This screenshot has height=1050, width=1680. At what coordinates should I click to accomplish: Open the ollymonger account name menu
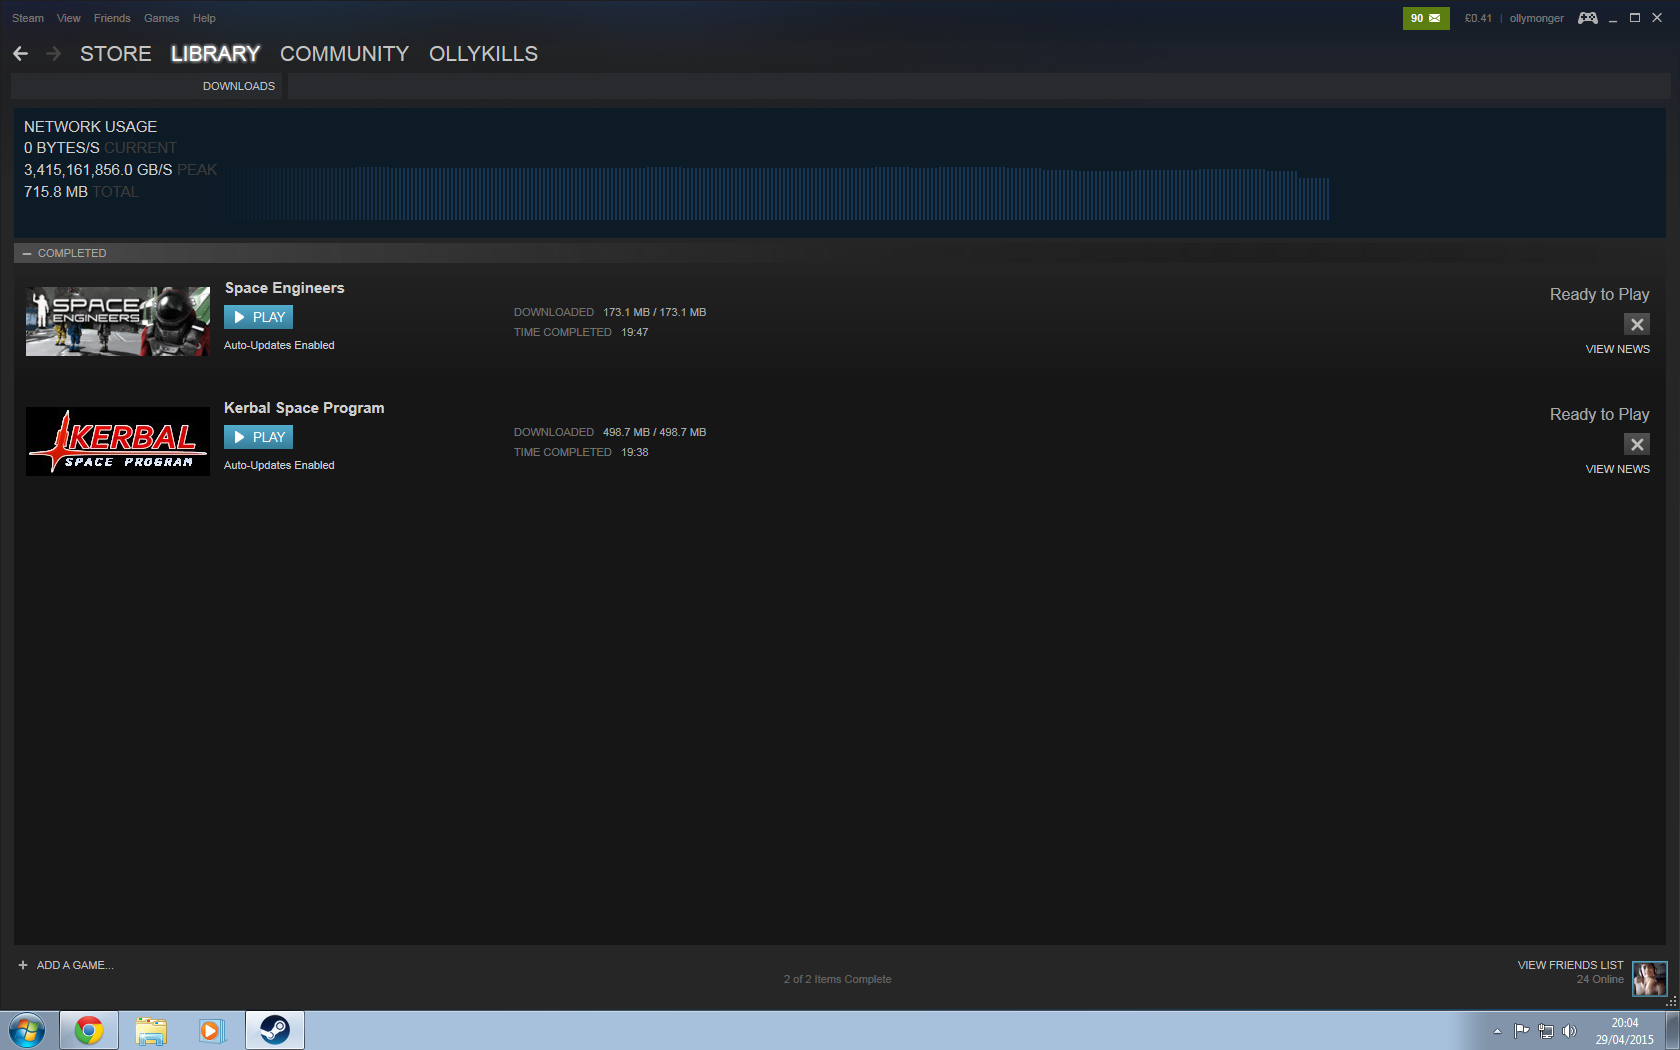point(1536,18)
